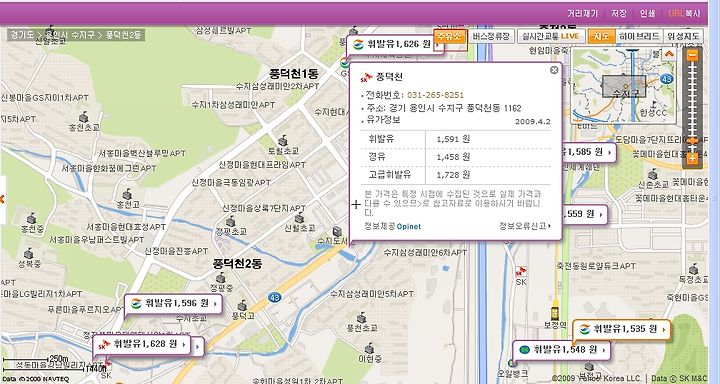The image size is (720, 384).
Task: Click 풍덕천2동 in the breadcrumb
Action: [x=124, y=35]
